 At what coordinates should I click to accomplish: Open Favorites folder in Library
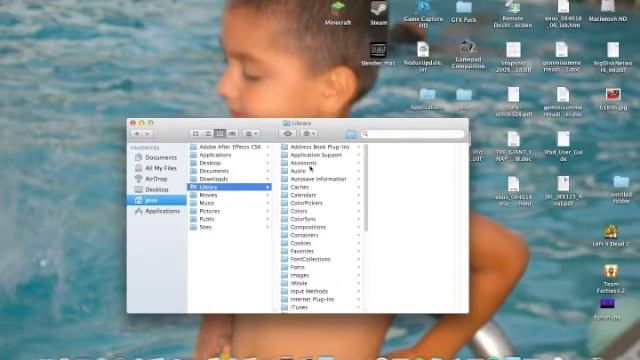(321, 251)
